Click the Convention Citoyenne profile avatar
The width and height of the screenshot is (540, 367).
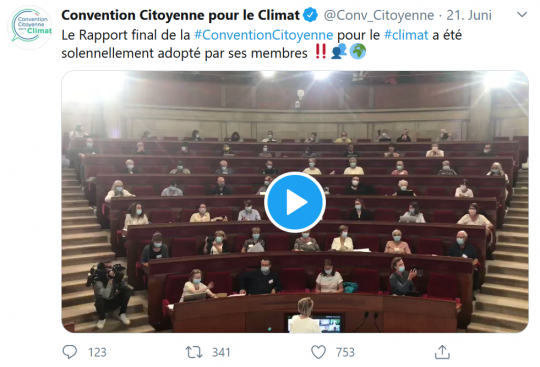click(30, 27)
